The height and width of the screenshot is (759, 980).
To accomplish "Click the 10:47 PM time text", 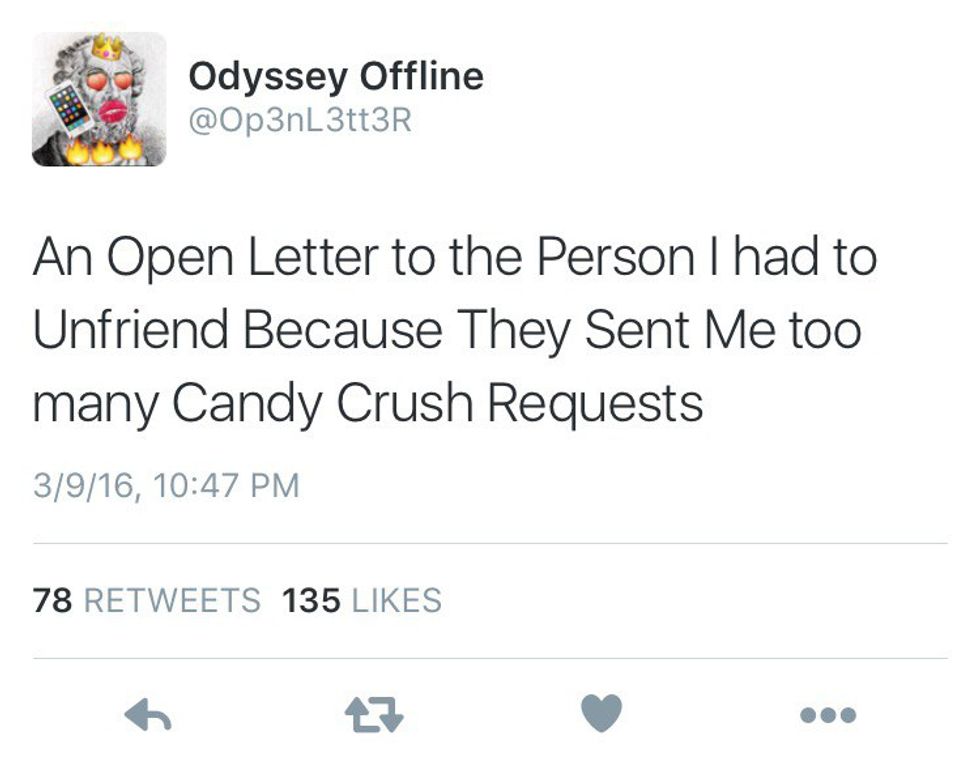I will point(228,486).
